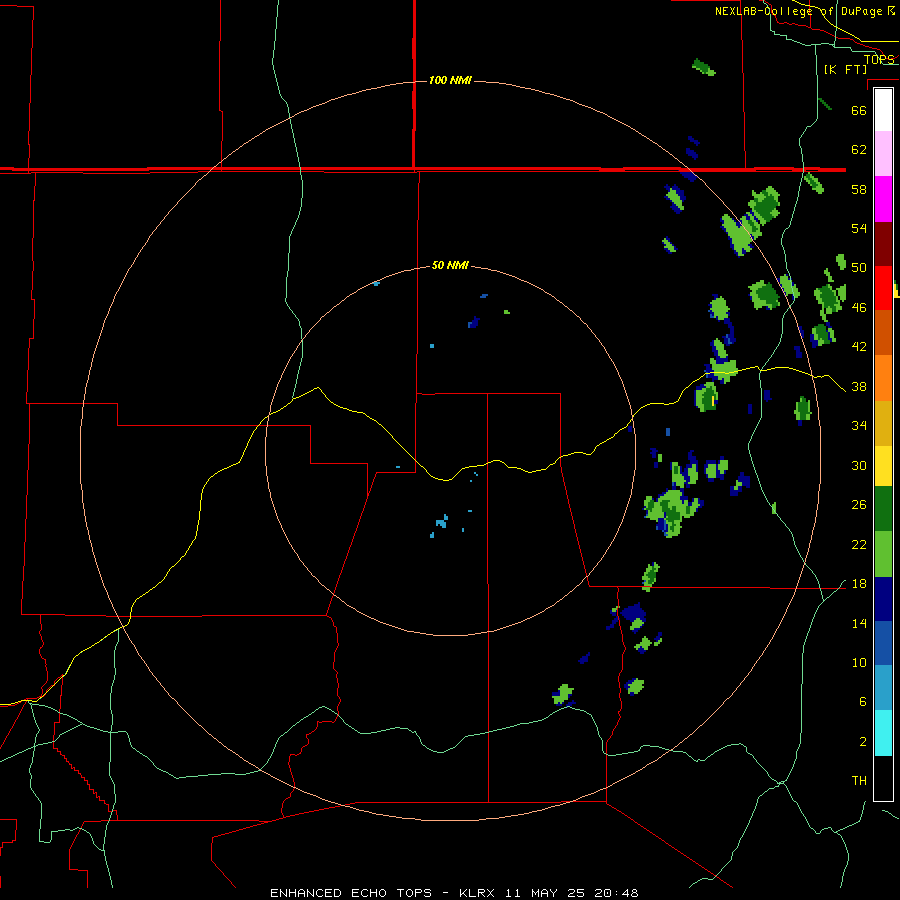Viewport: 900px width, 900px height.
Task: Click the legend value 2
Action: (863, 742)
